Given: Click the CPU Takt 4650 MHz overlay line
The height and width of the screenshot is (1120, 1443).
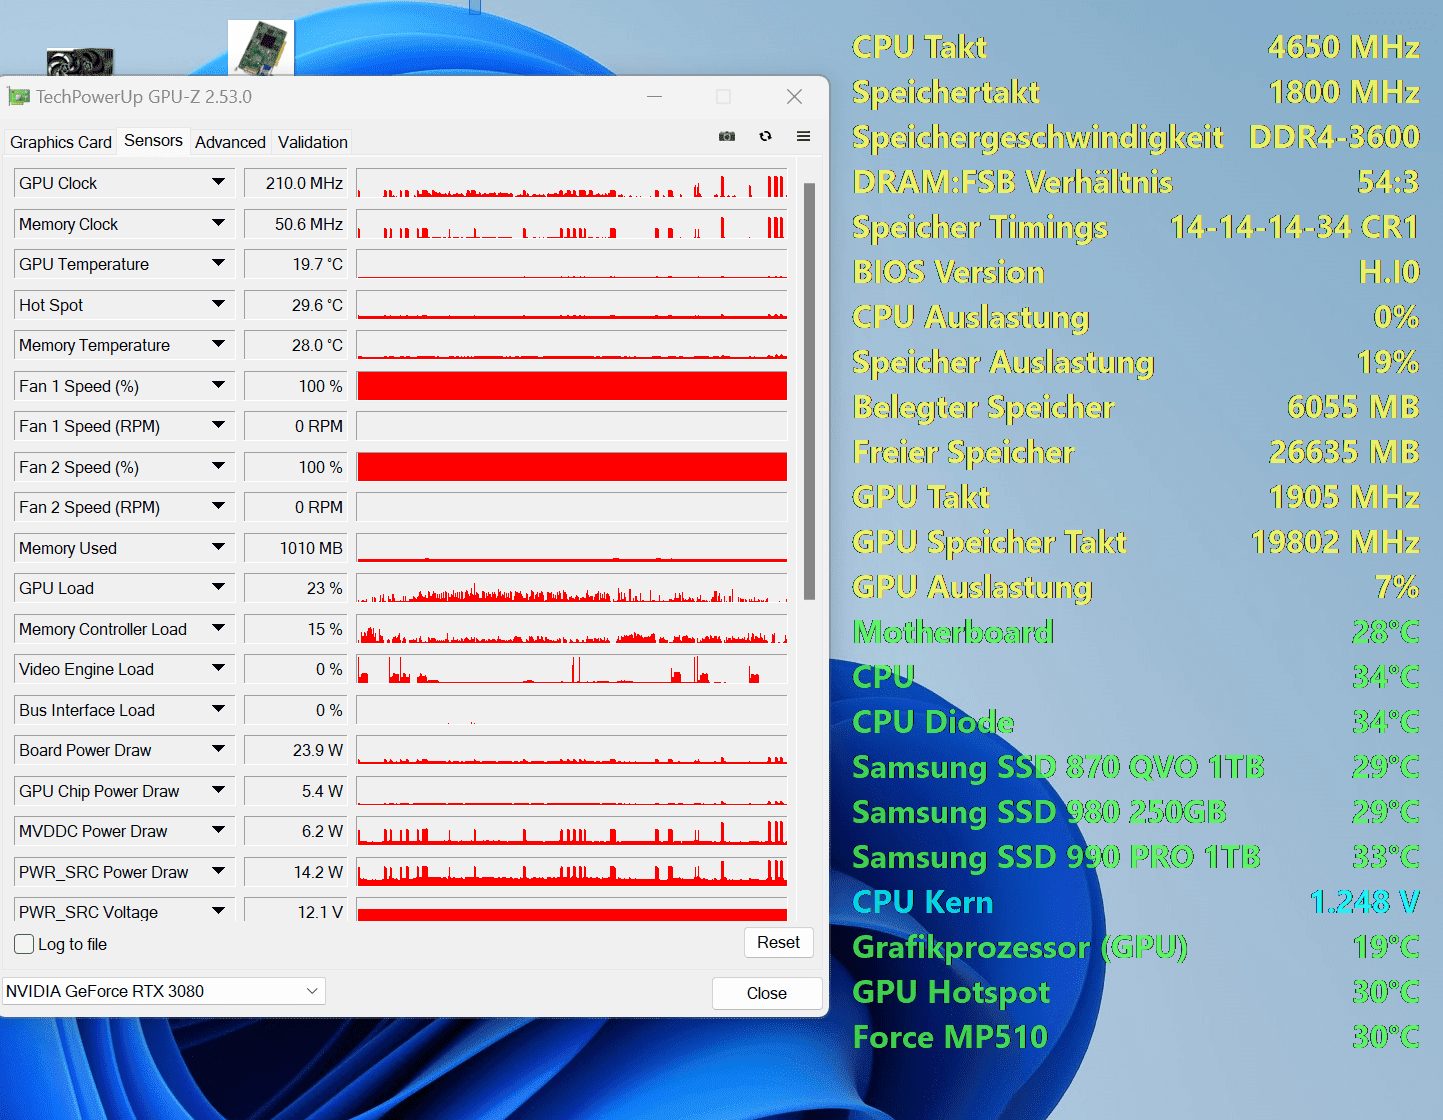Looking at the screenshot, I should click(1136, 47).
